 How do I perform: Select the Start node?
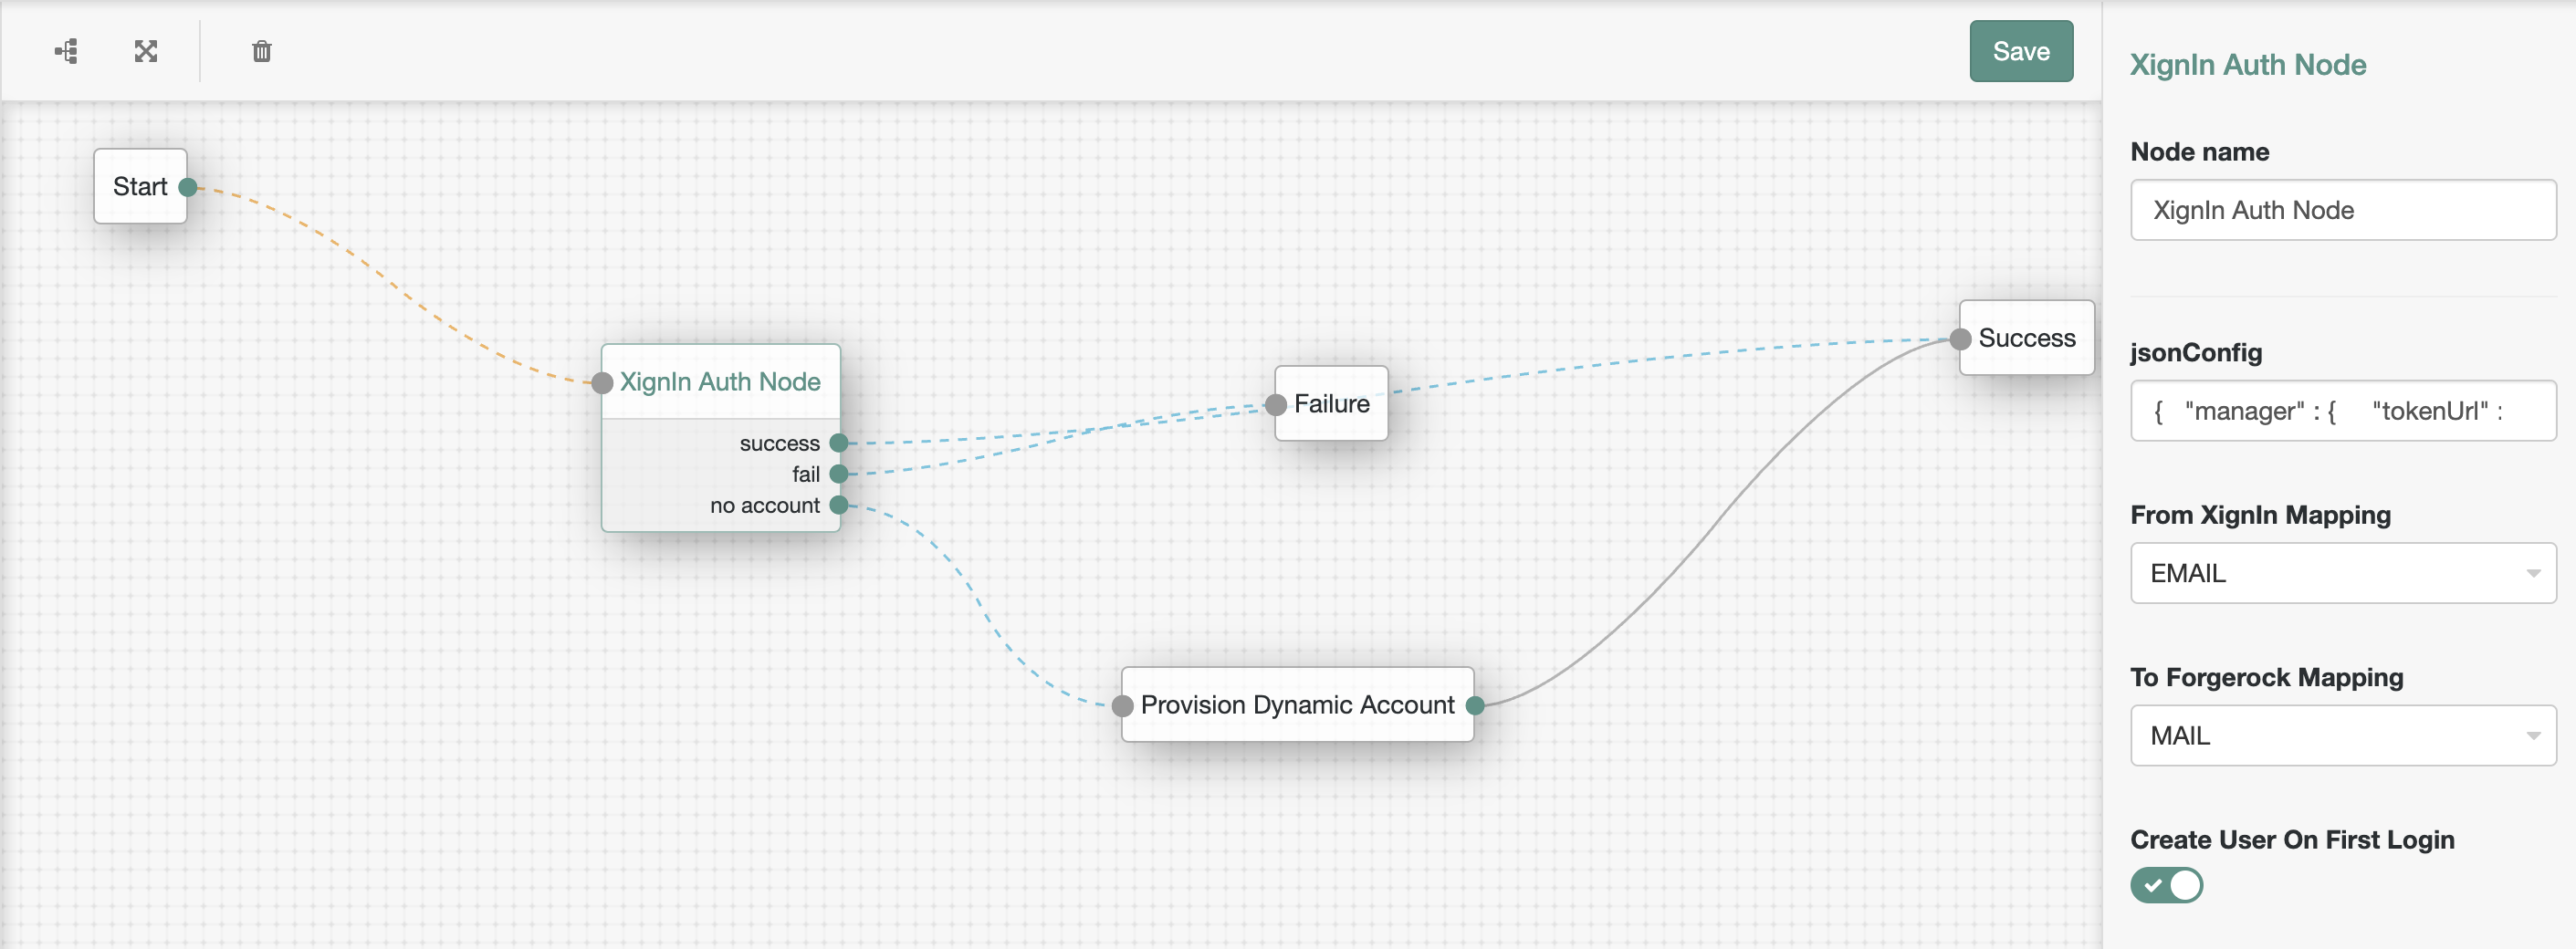click(x=140, y=186)
